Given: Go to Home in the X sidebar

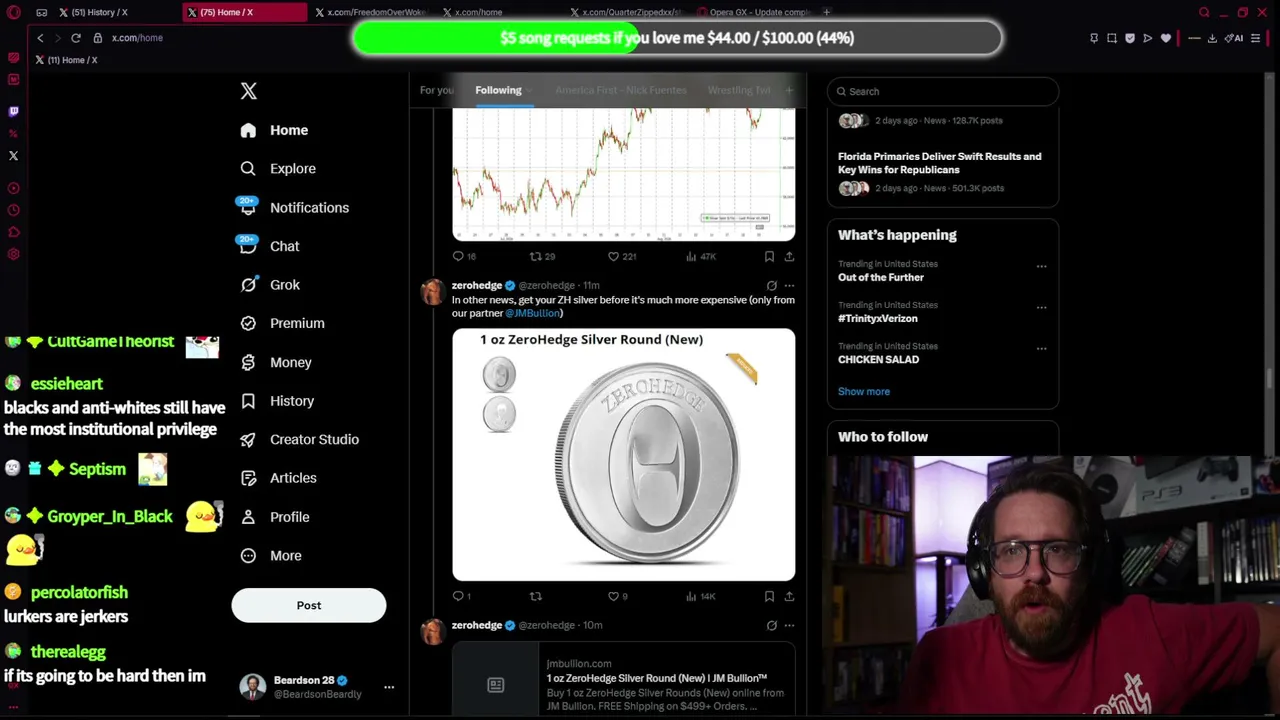Looking at the screenshot, I should click(x=275, y=130).
